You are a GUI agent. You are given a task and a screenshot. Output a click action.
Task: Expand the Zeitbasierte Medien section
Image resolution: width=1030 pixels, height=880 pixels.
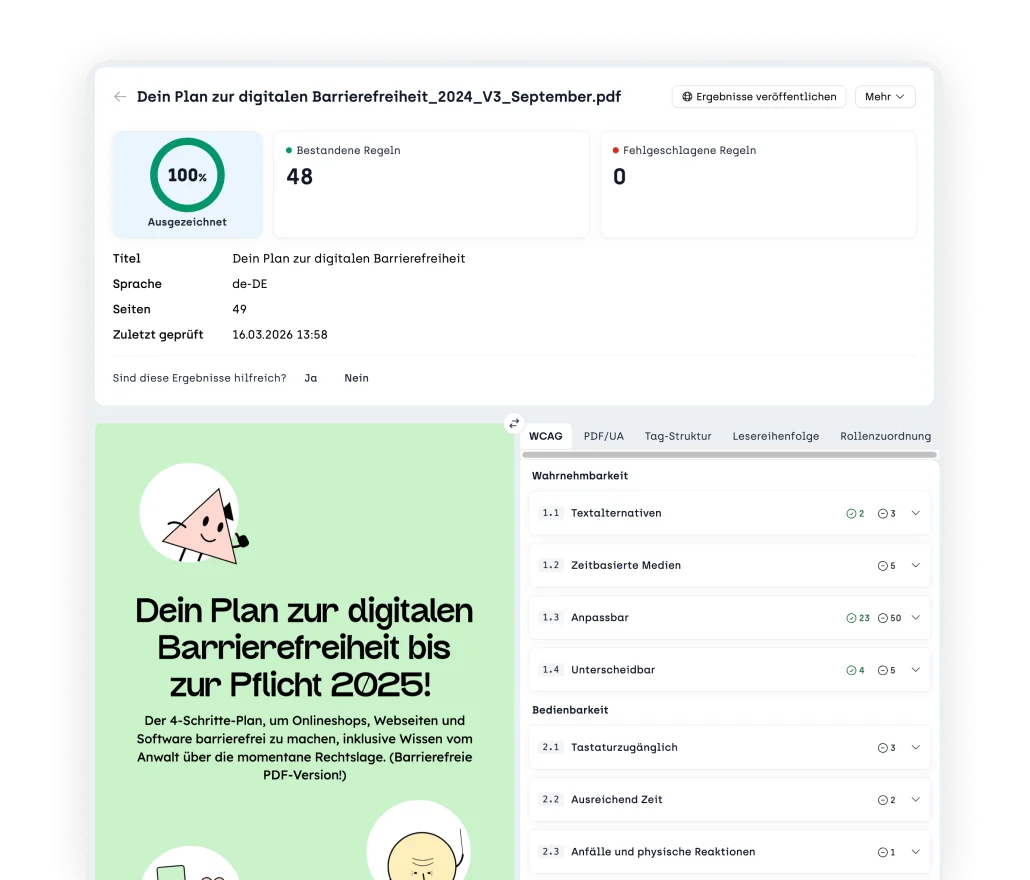point(916,565)
